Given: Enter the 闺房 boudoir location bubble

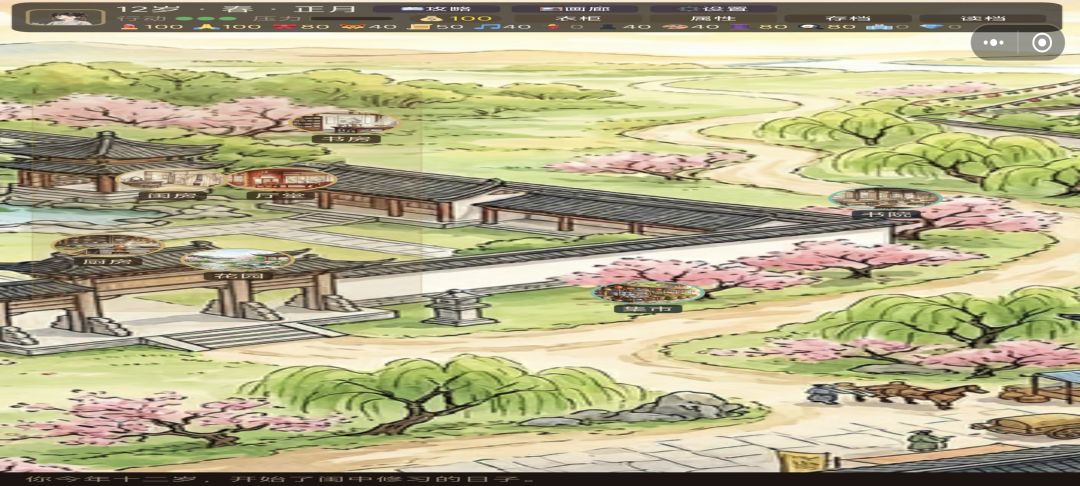Looking at the screenshot, I should tap(172, 180).
